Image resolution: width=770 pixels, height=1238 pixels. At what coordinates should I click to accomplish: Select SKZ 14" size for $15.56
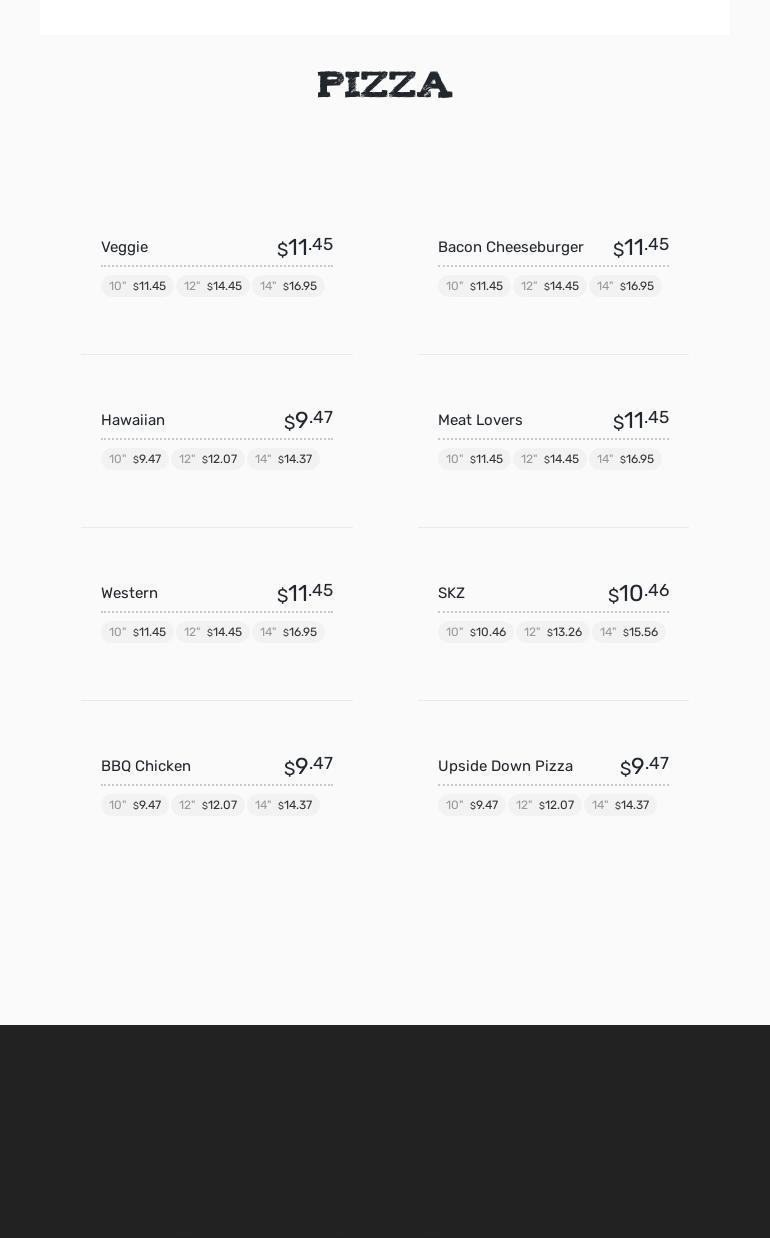click(x=629, y=632)
